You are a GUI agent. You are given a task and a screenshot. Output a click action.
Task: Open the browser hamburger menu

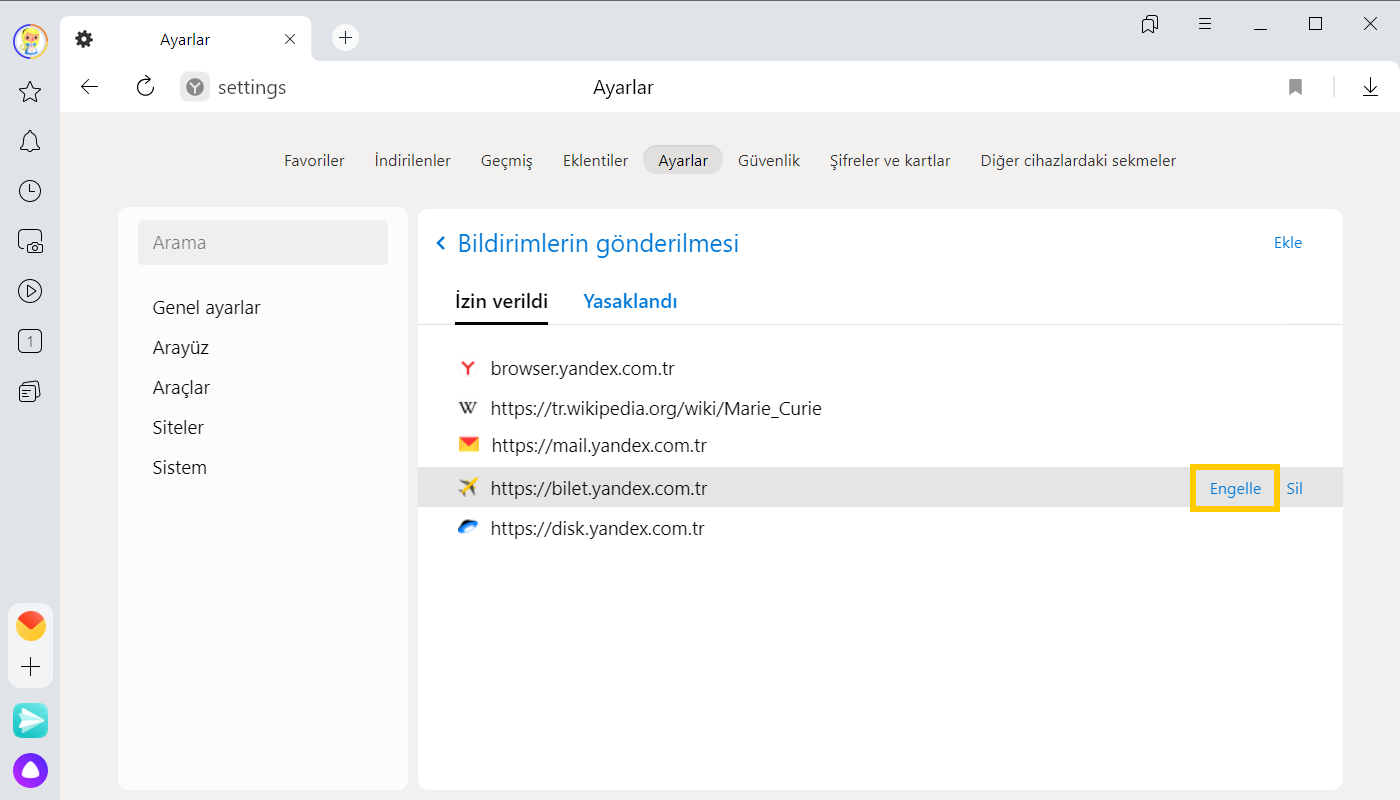point(1205,24)
